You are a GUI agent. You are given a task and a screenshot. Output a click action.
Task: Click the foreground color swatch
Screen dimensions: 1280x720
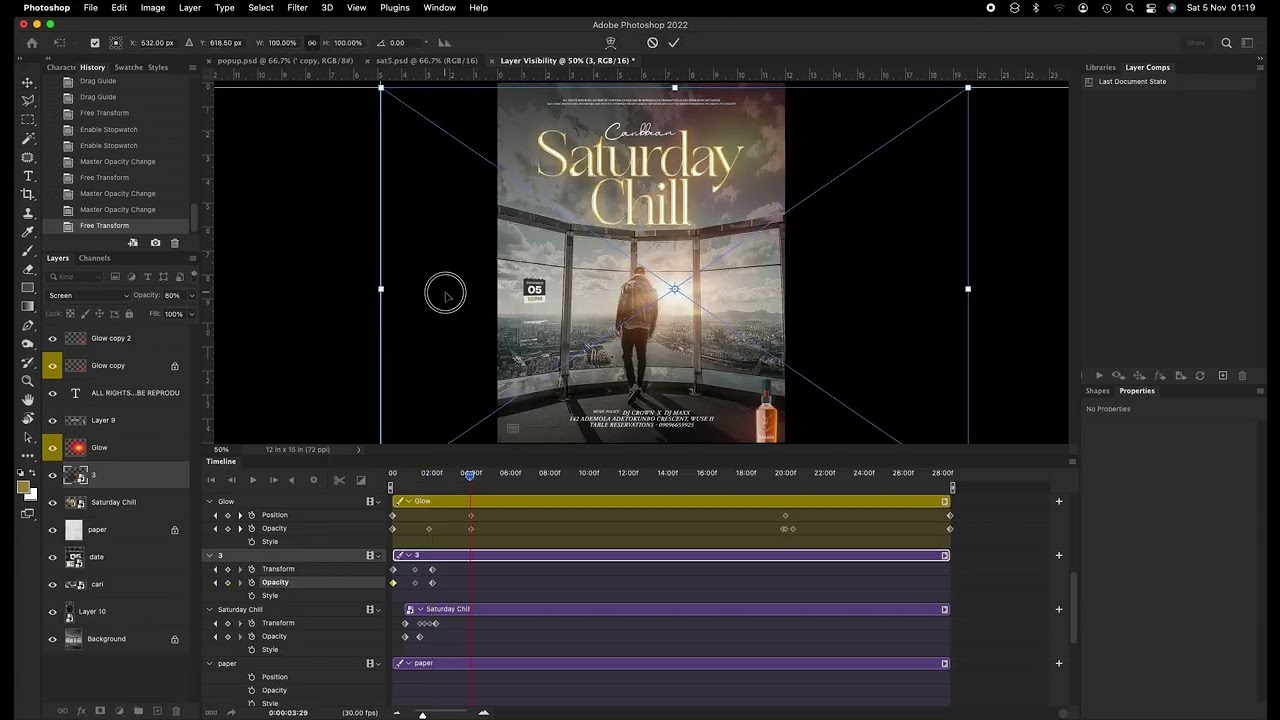pyautogui.click(x=22, y=488)
